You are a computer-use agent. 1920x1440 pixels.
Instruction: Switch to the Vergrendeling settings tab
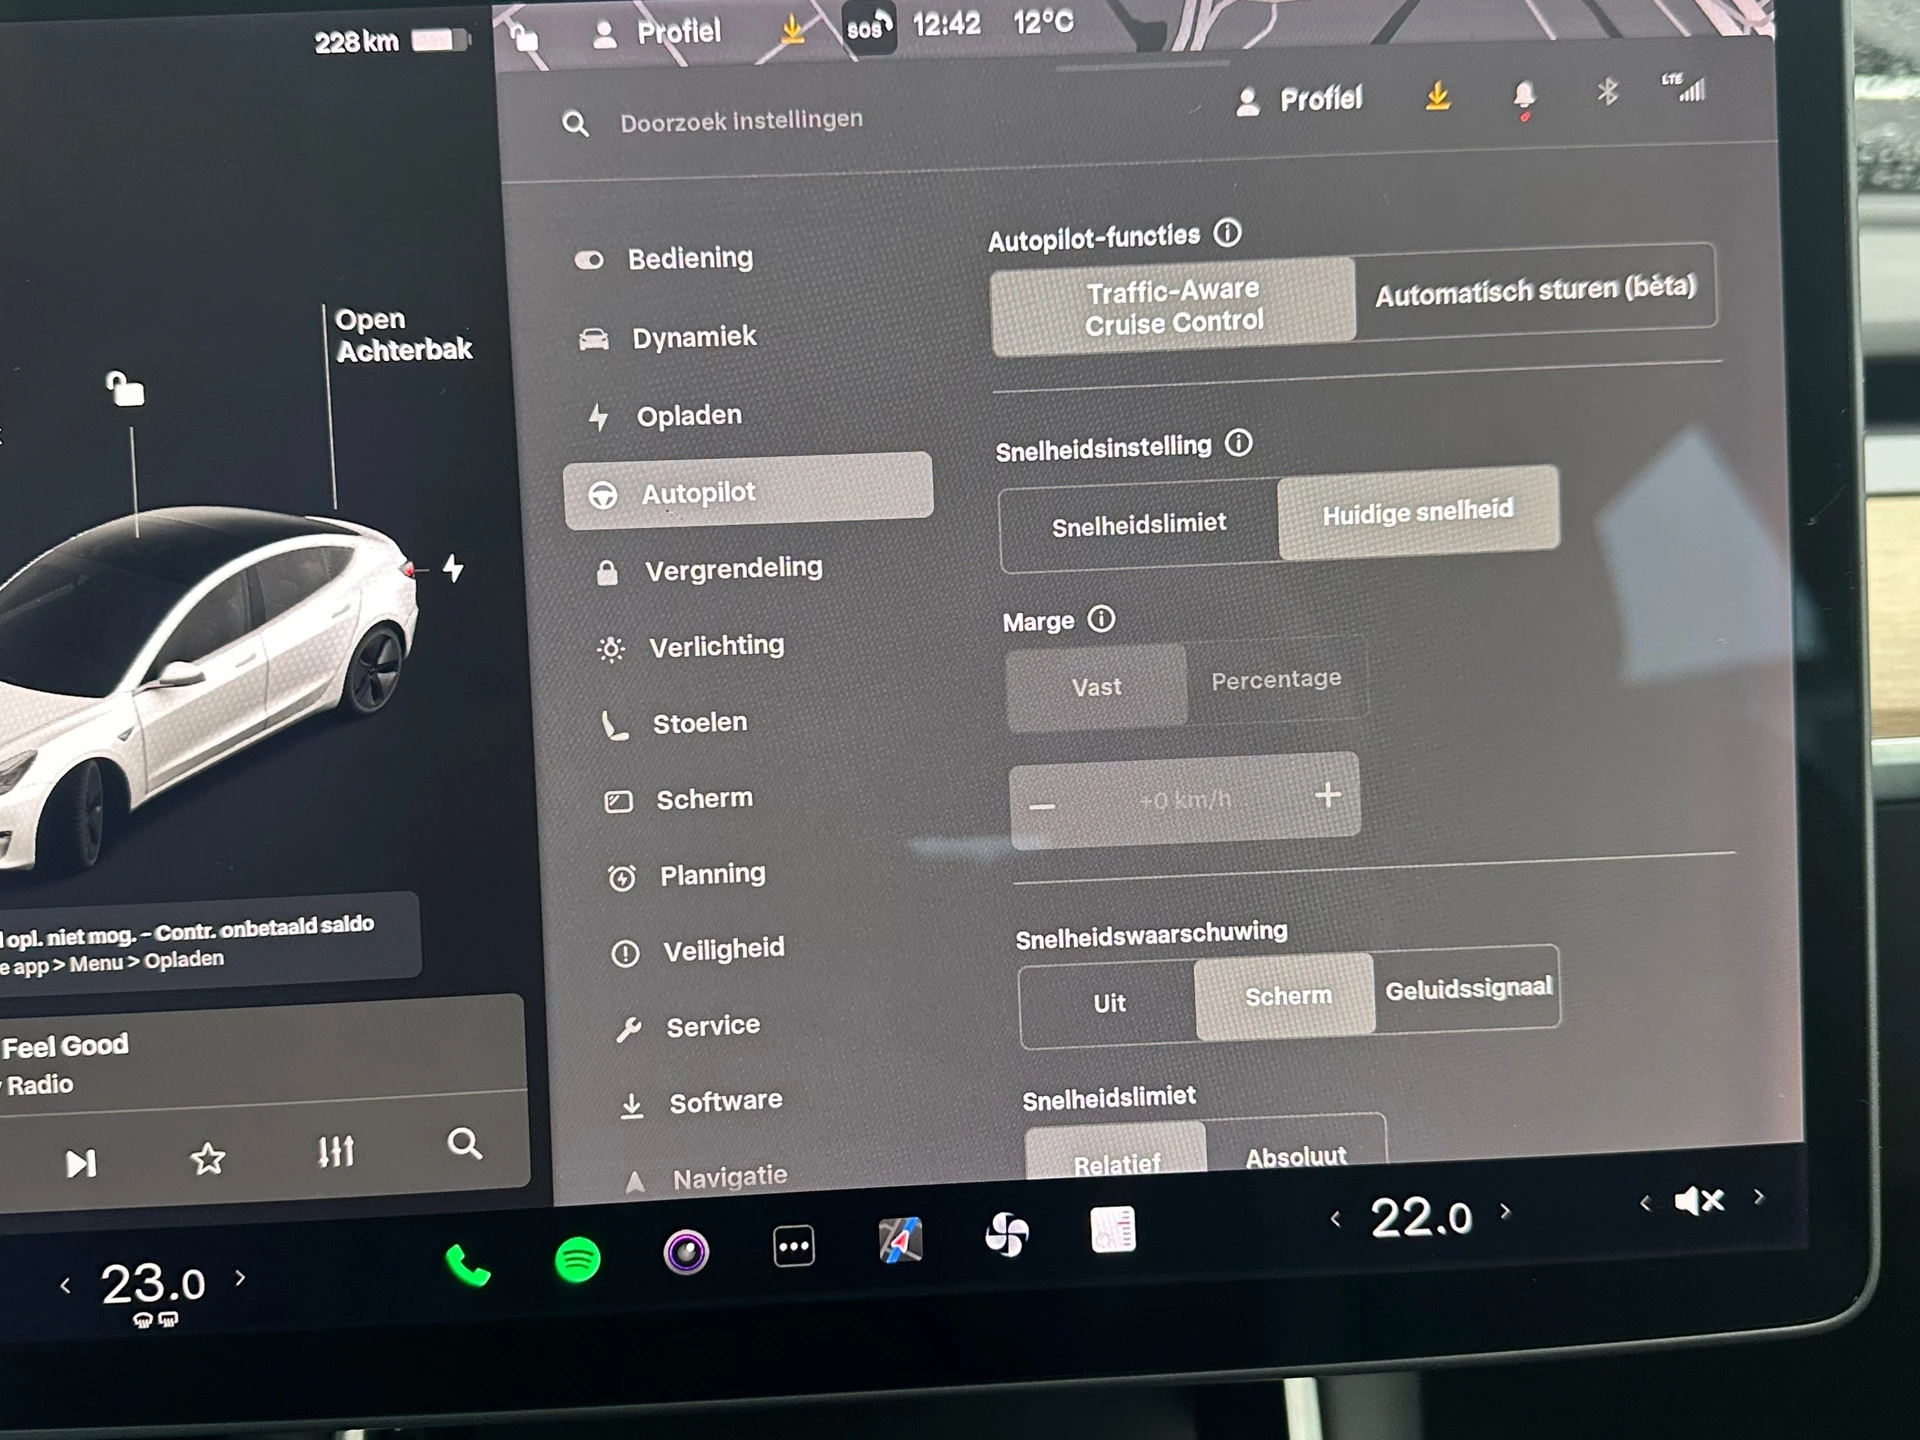tap(735, 568)
